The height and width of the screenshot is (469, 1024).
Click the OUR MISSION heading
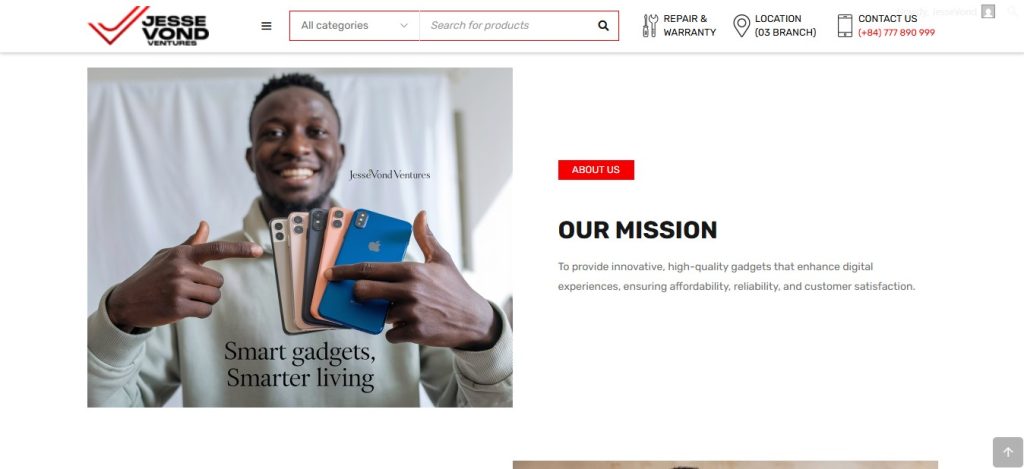637,230
